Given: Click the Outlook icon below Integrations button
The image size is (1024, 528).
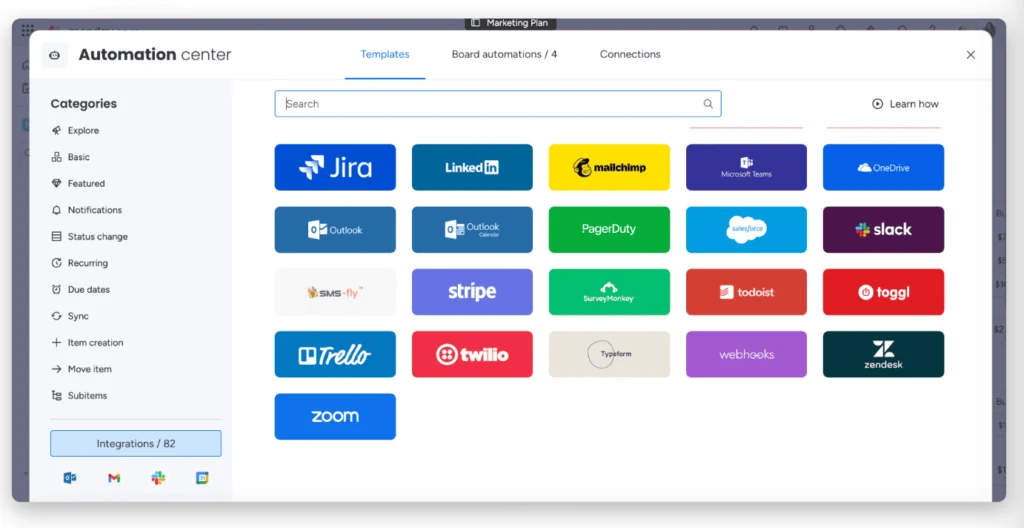Looking at the screenshot, I should (70, 478).
